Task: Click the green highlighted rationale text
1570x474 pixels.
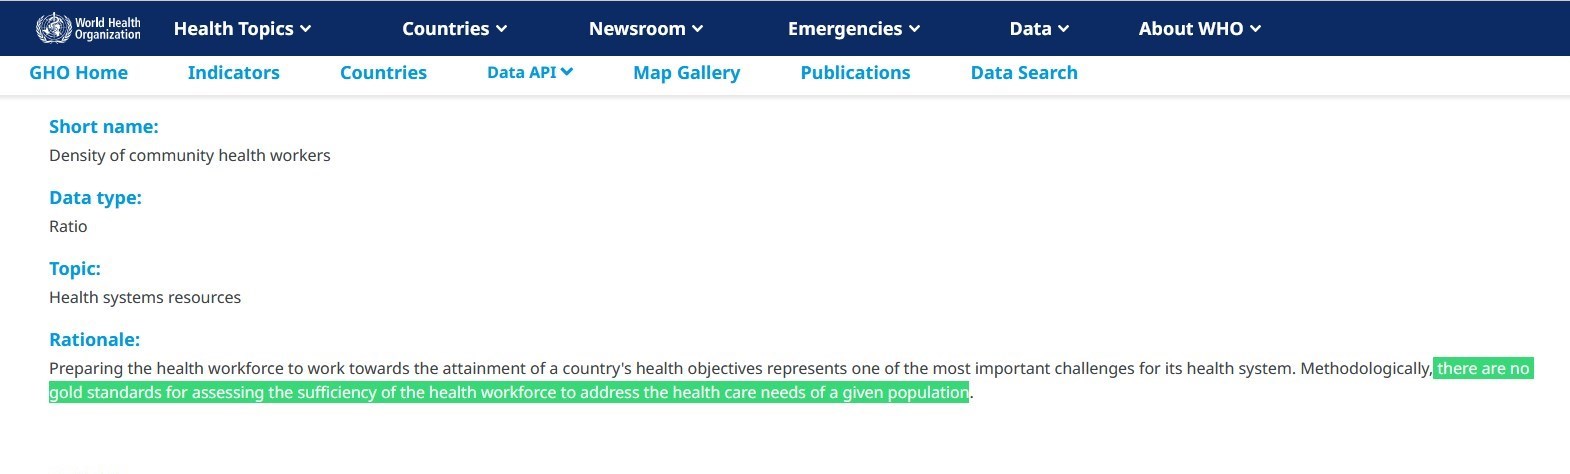Action: coord(508,392)
